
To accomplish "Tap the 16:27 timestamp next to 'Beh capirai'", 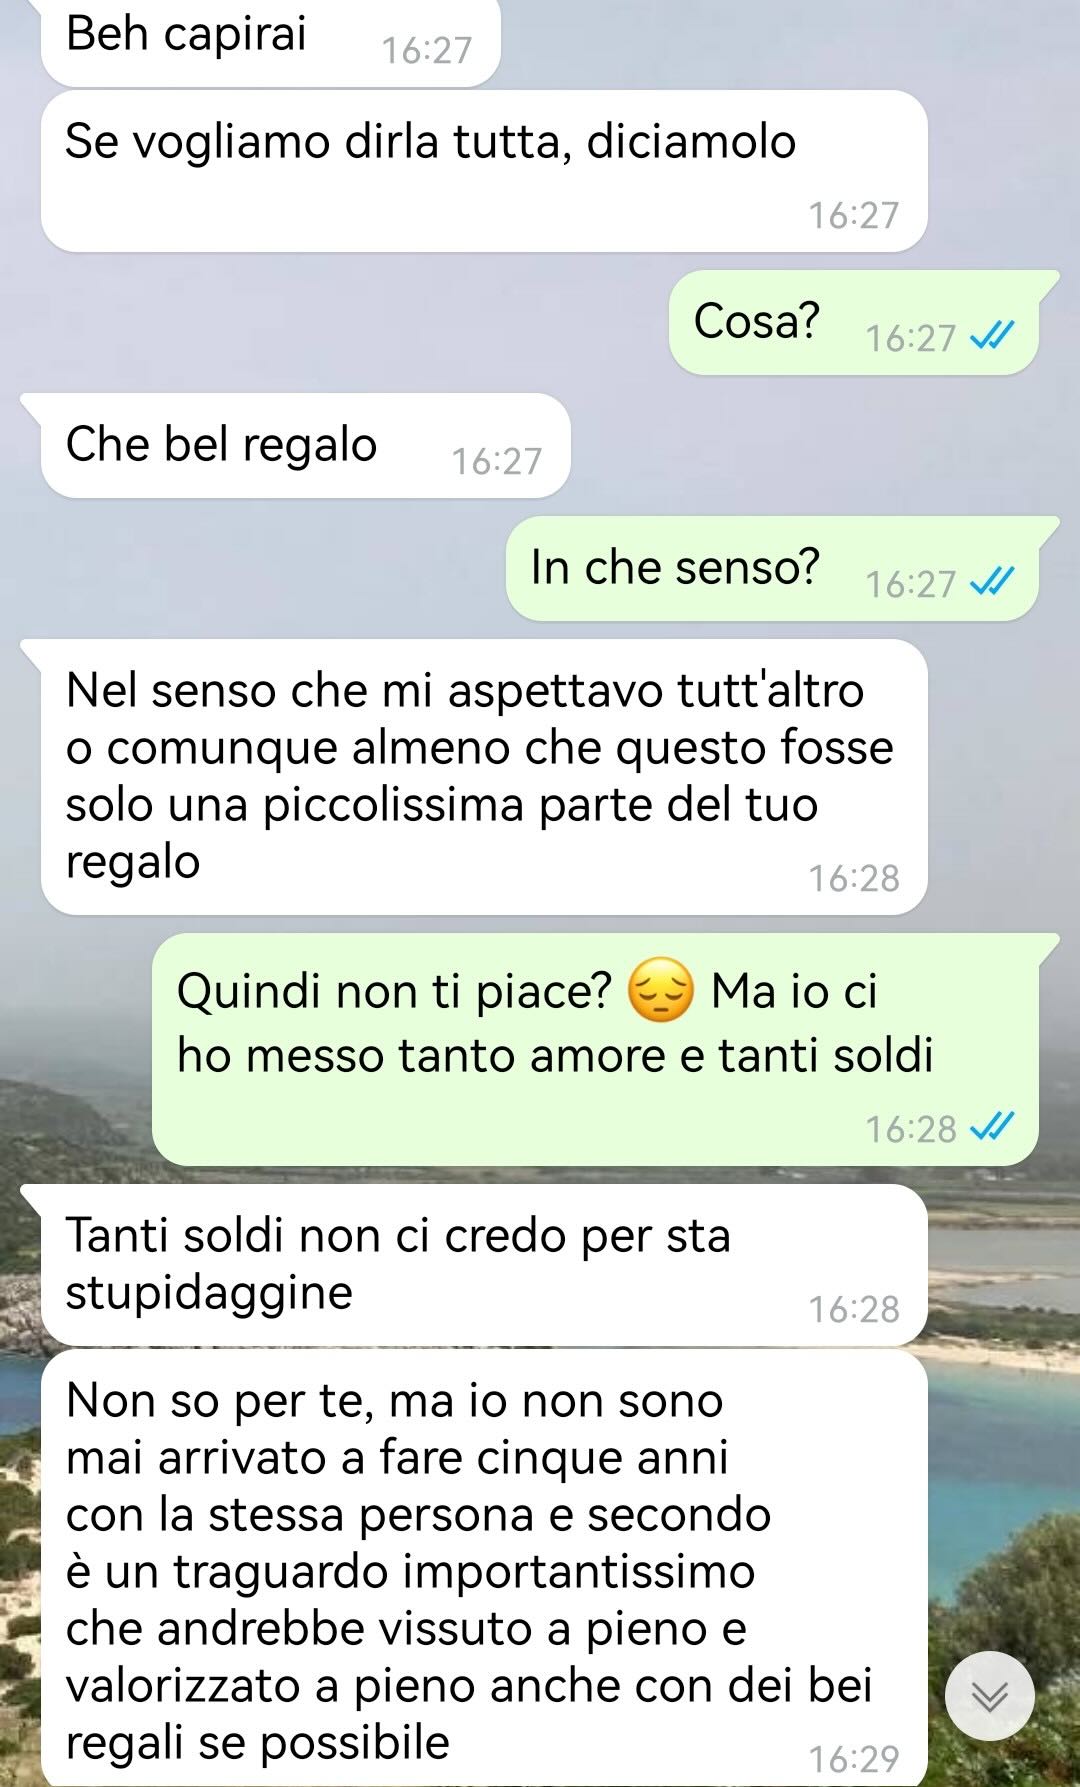I will (x=427, y=50).
